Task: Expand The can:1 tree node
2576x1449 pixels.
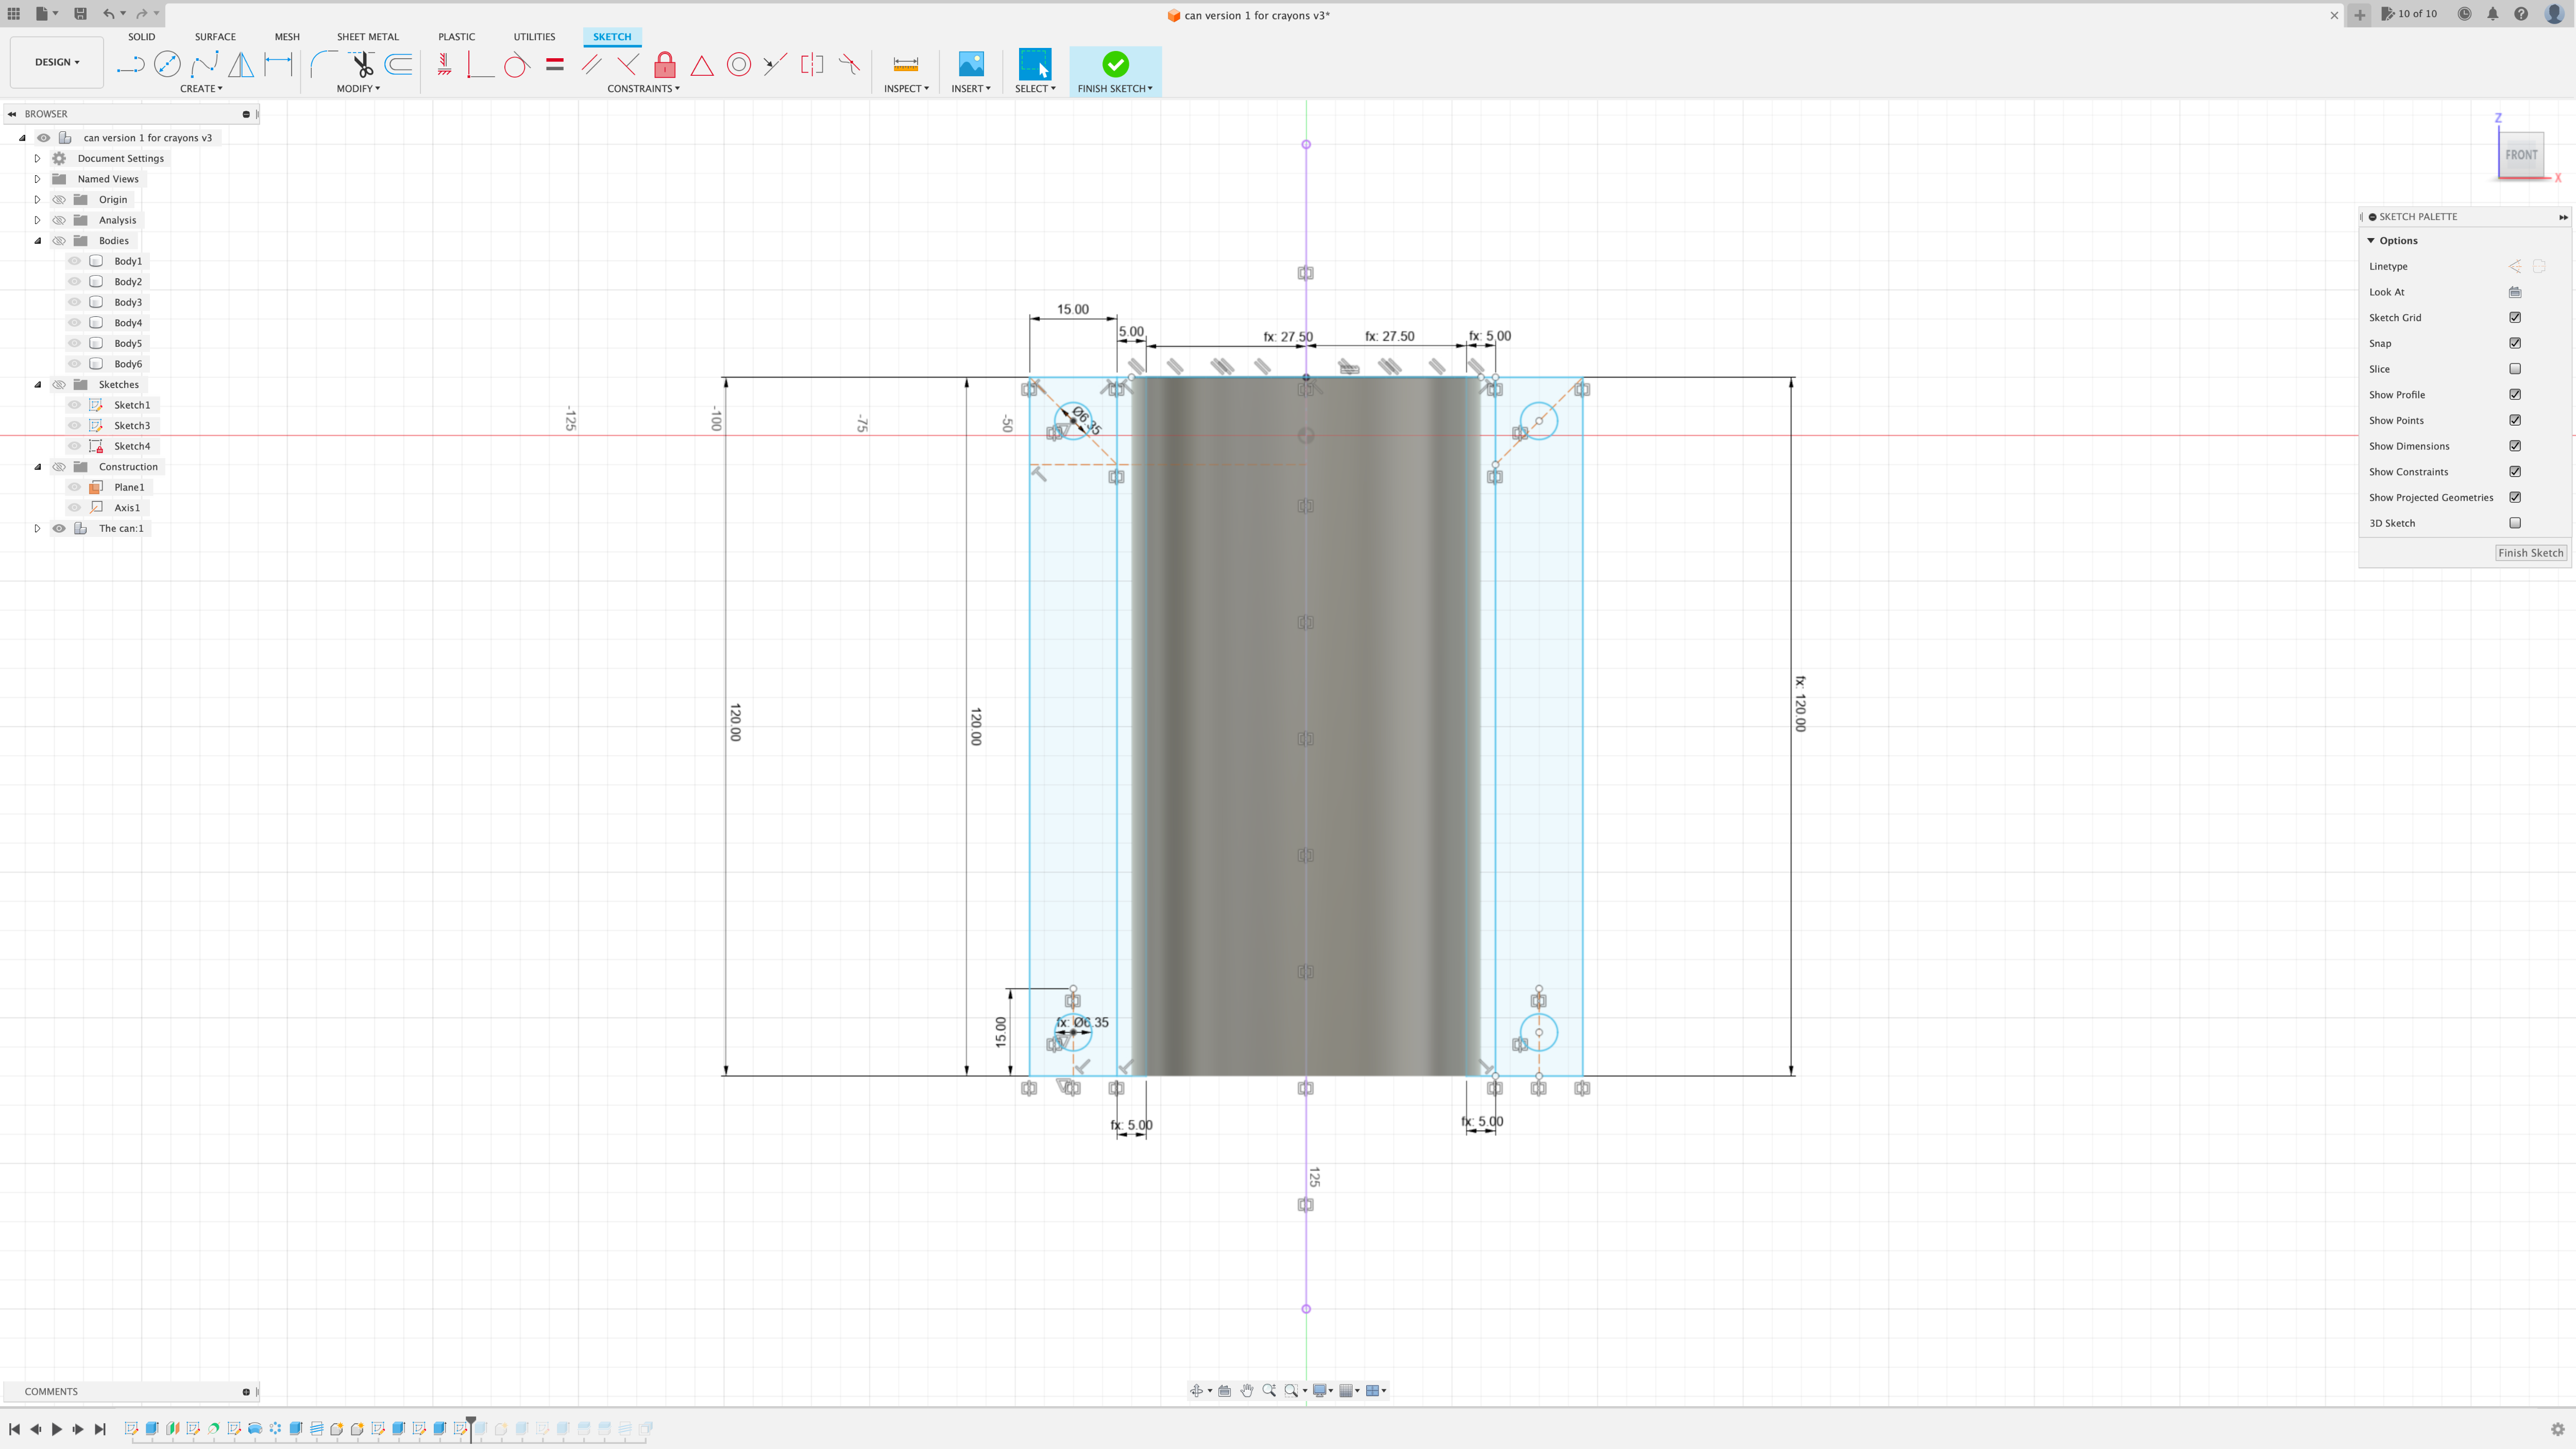Action: (37, 528)
